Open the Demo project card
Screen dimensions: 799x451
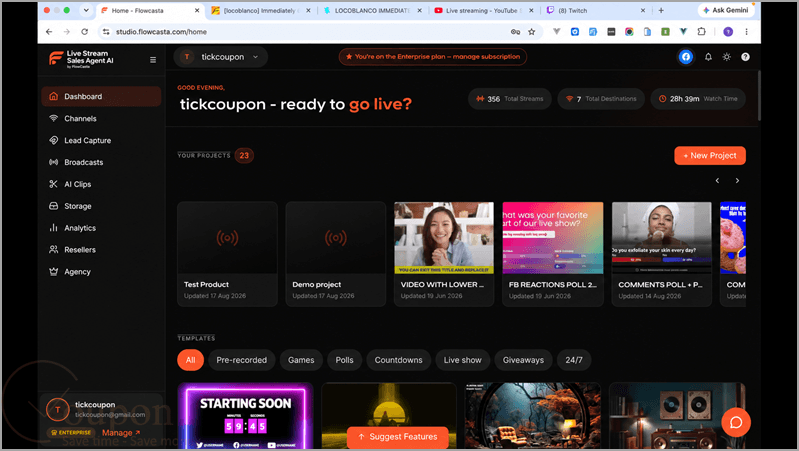tap(336, 254)
